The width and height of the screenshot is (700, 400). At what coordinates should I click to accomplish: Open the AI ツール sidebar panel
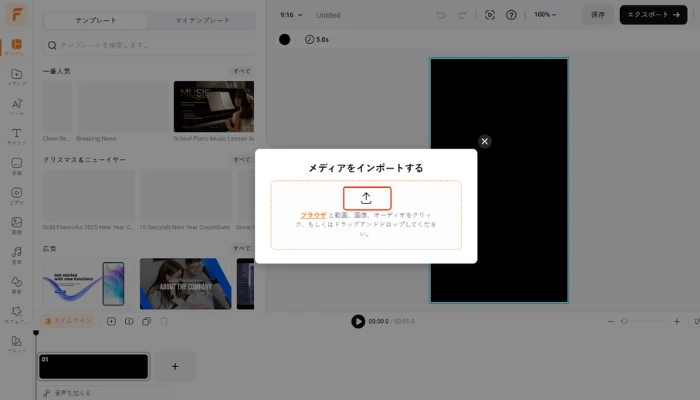tap(17, 107)
